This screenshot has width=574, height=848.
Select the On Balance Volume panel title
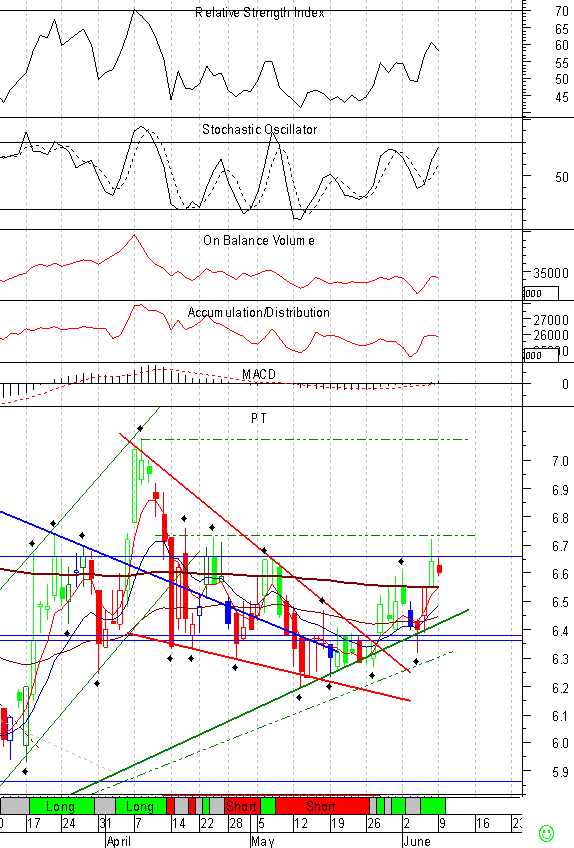[x=259, y=241]
